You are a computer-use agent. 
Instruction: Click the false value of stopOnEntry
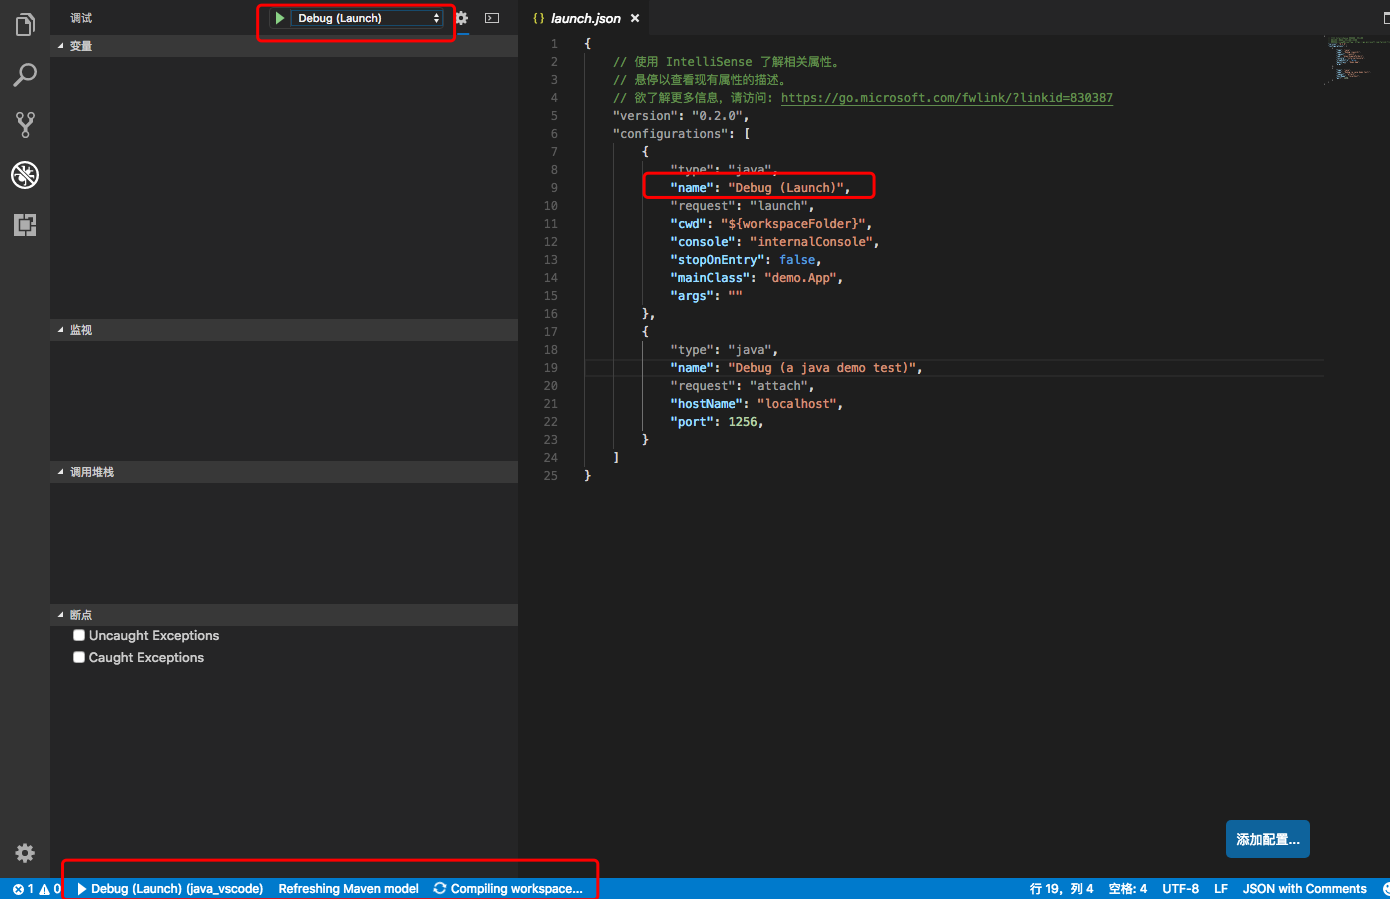pyautogui.click(x=797, y=260)
